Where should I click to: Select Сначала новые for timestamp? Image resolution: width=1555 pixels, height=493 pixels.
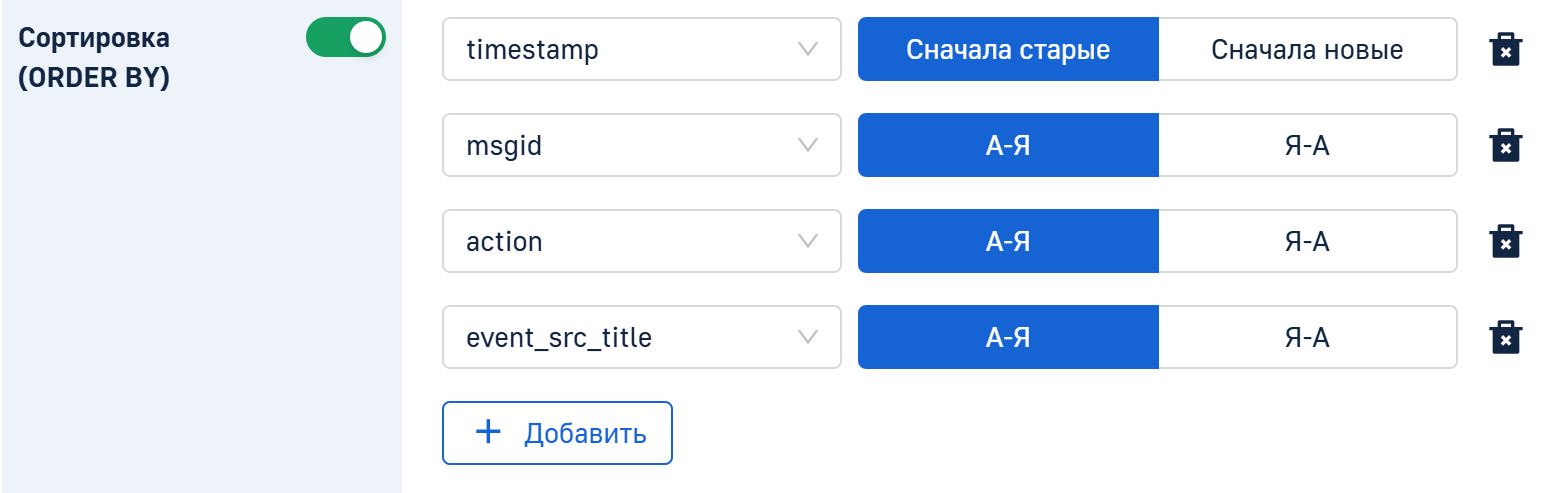1307,49
